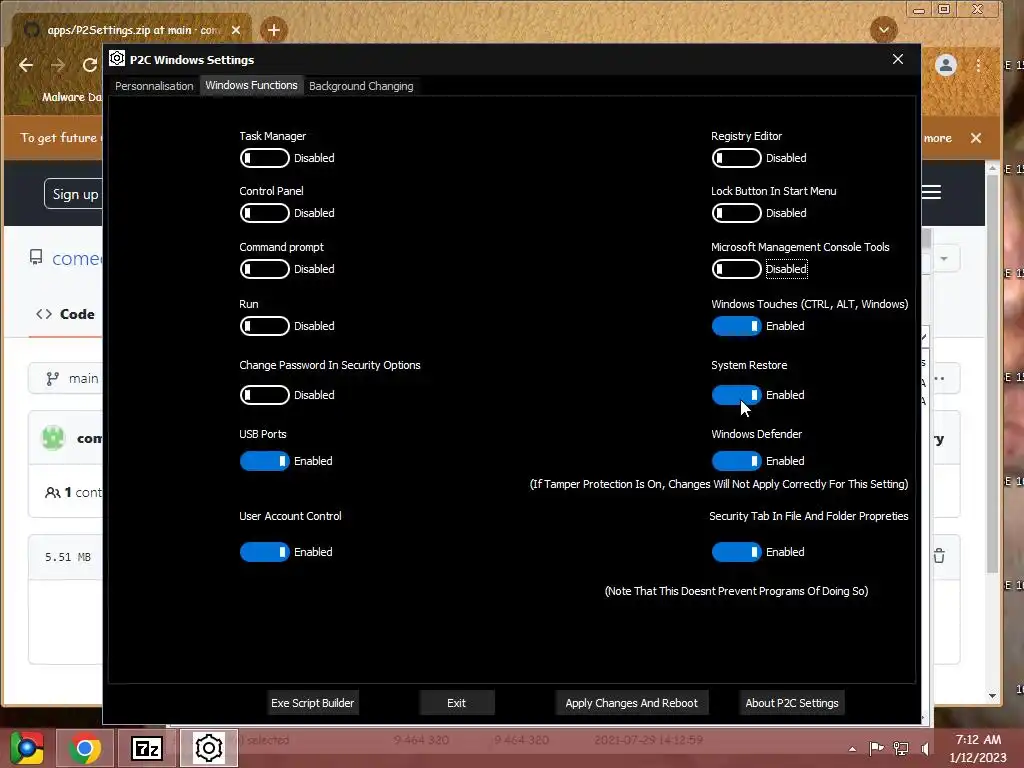Image resolution: width=1024 pixels, height=768 pixels.
Task: Toggle Change Password In Security Options switch
Action: click(264, 395)
